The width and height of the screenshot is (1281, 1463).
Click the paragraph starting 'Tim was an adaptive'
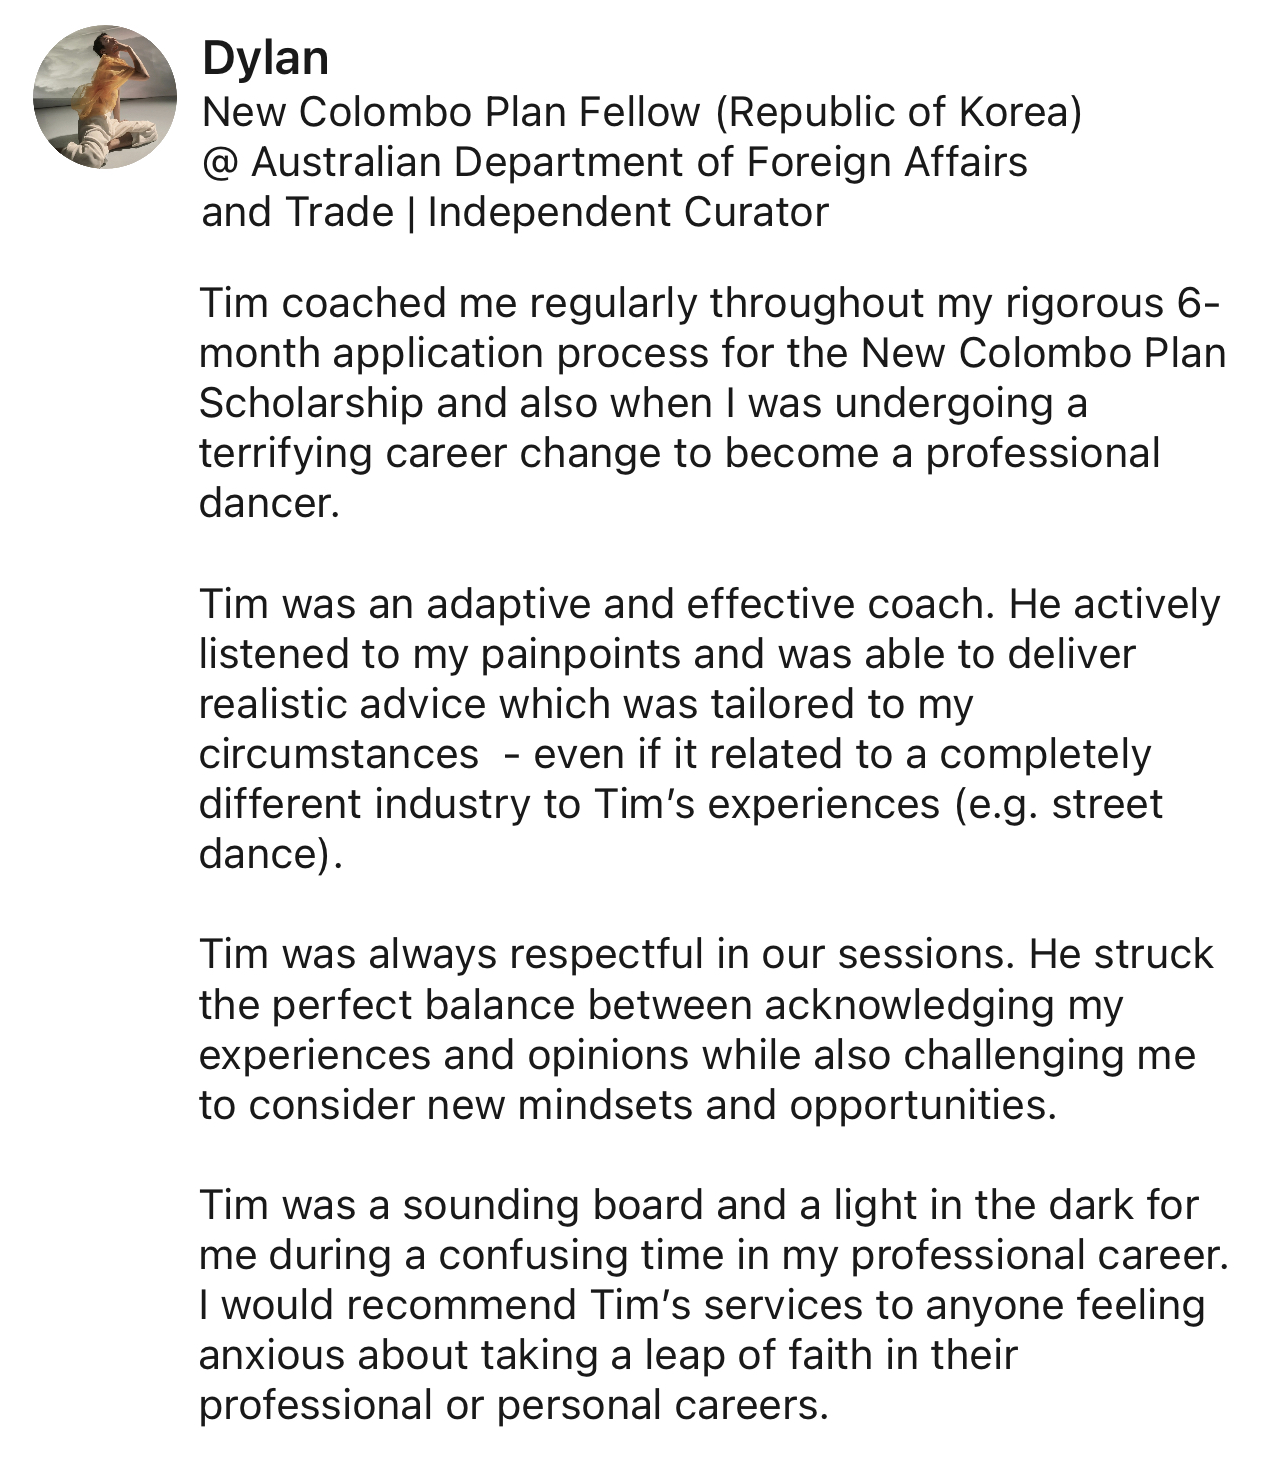pos(709,729)
